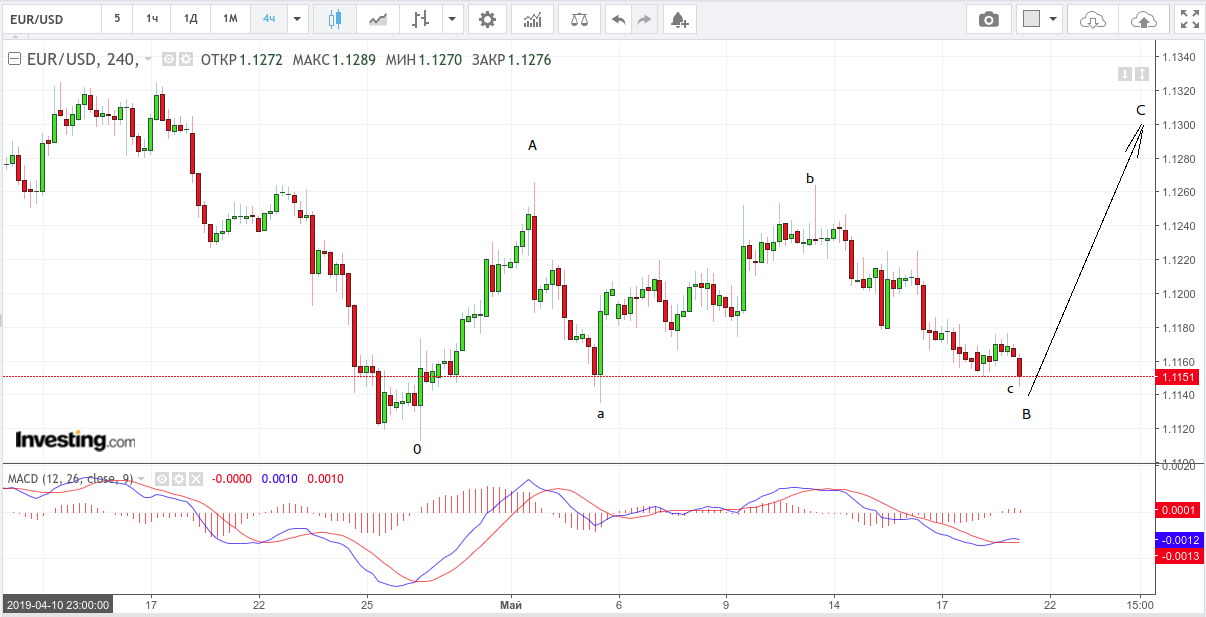Image resolution: width=1206 pixels, height=617 pixels.
Task: Click the Investing.com logo link
Action: [x=75, y=440]
